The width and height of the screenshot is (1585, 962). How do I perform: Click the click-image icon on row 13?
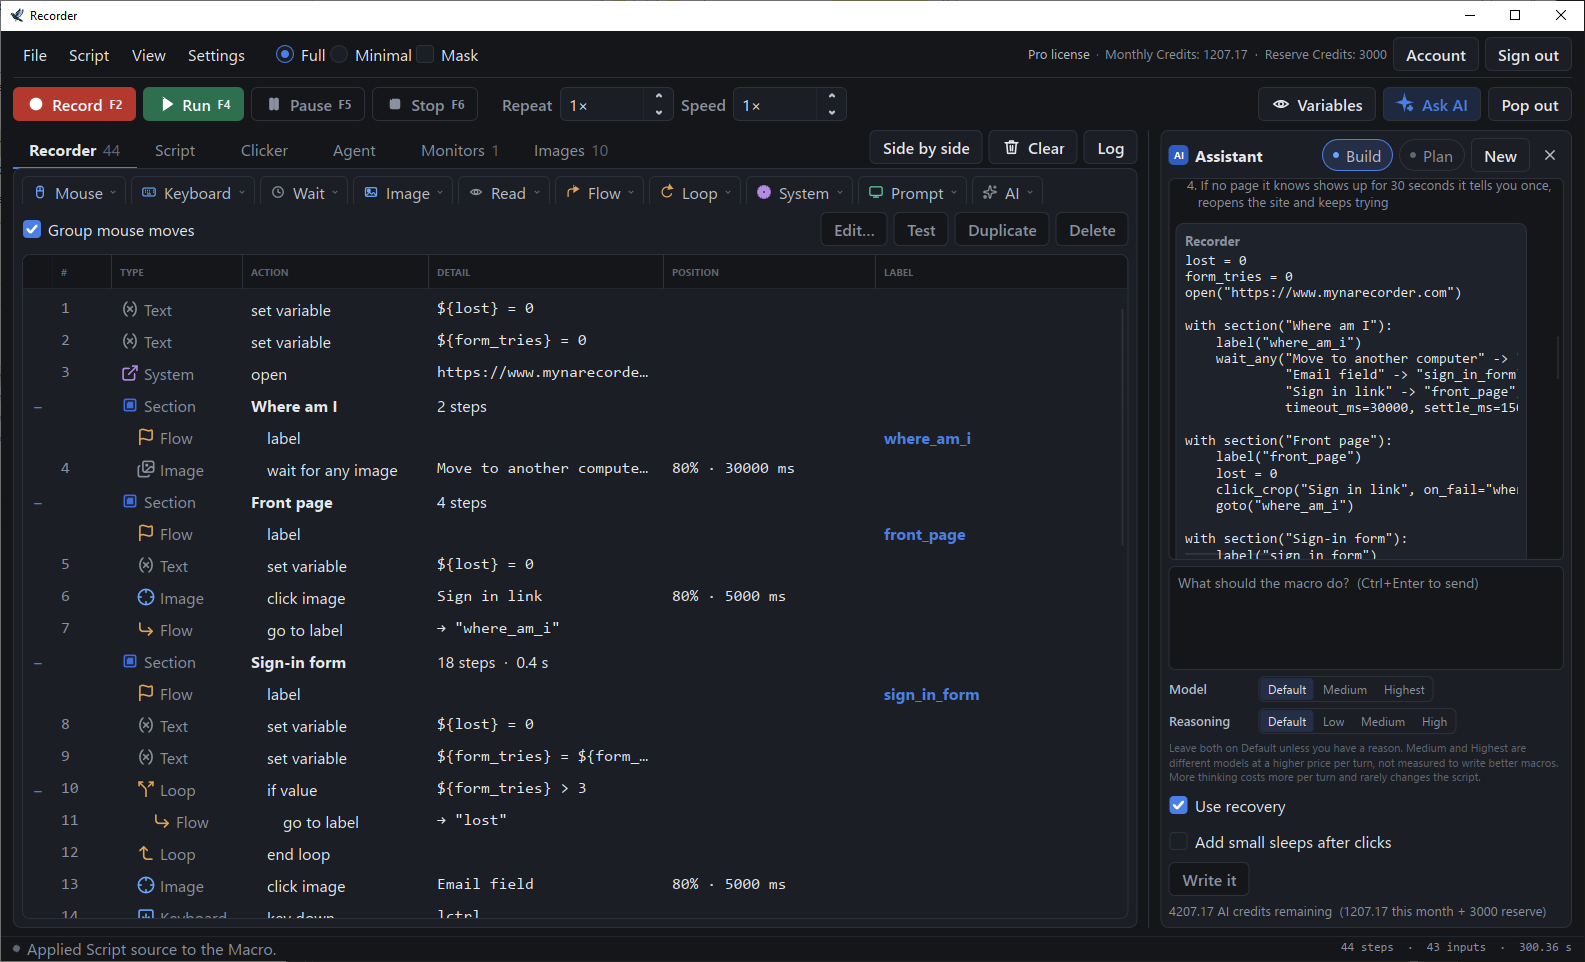coord(146,885)
